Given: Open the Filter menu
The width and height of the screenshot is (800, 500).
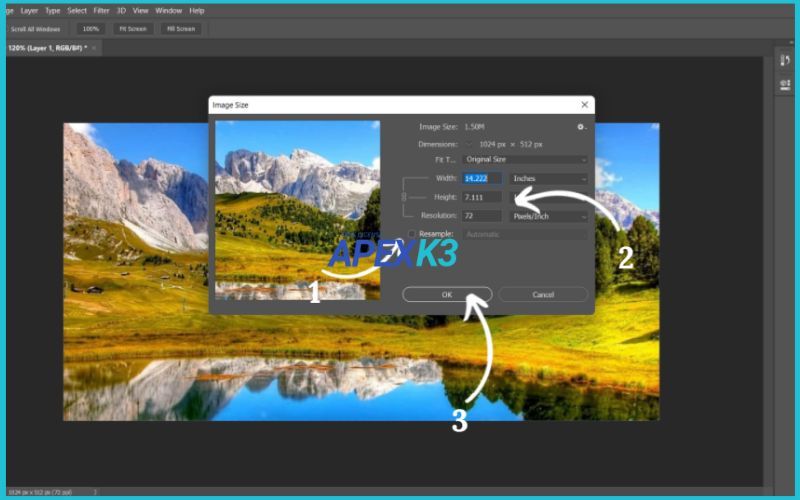Looking at the screenshot, I should click(102, 10).
